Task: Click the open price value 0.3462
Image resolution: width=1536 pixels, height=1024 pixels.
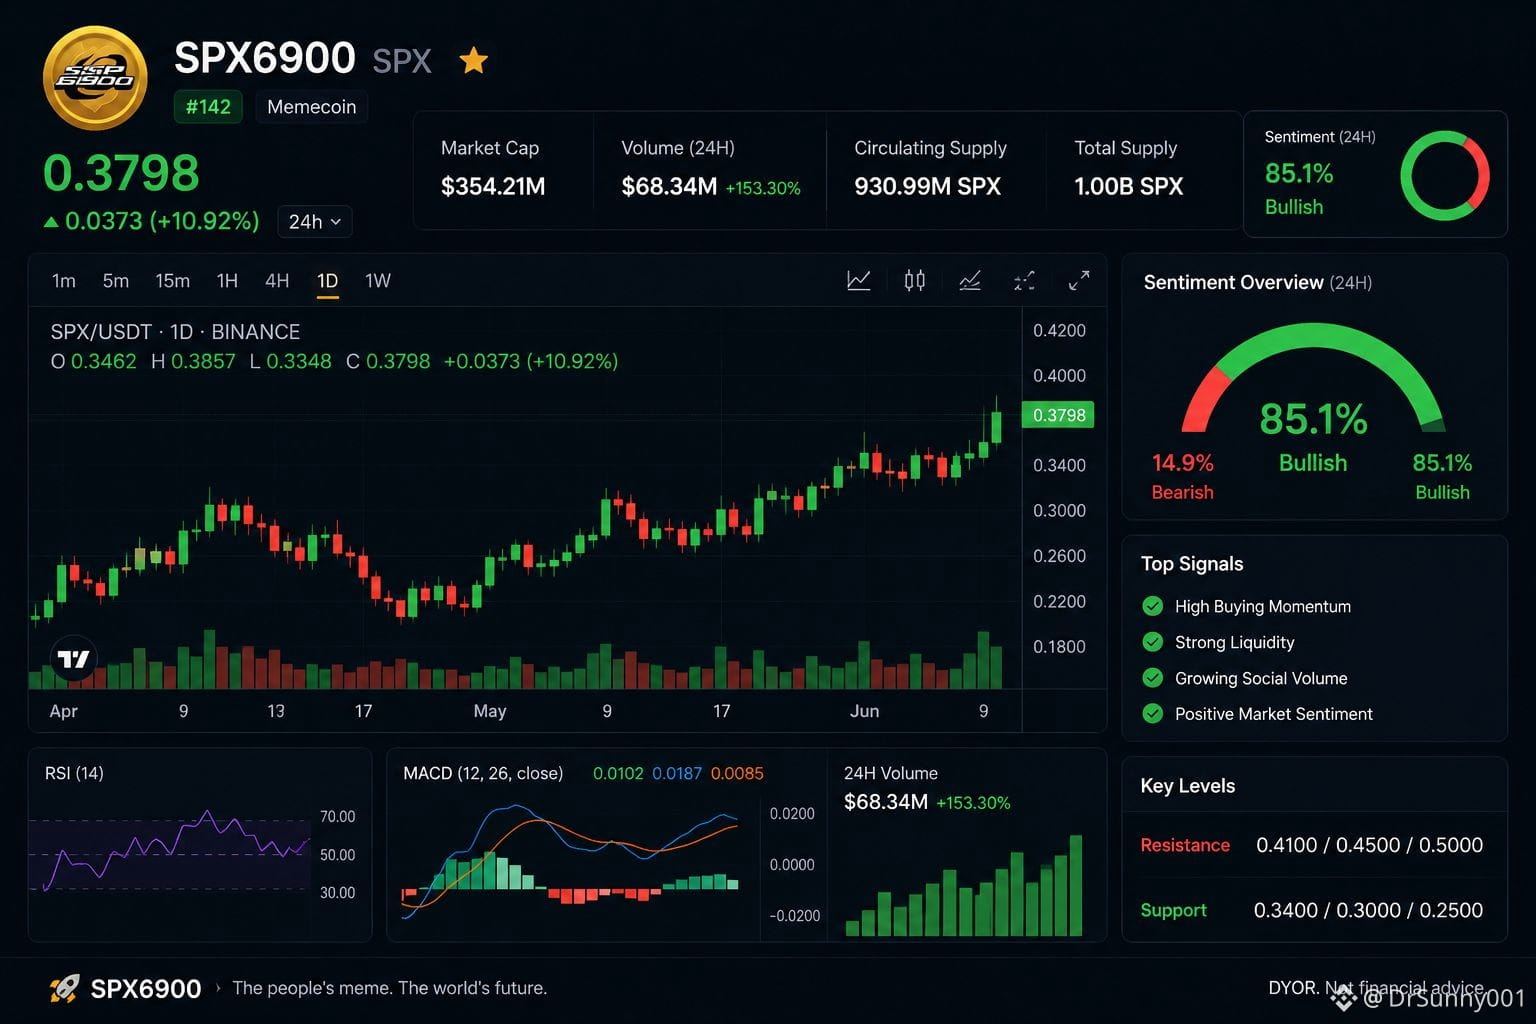Action: (103, 361)
